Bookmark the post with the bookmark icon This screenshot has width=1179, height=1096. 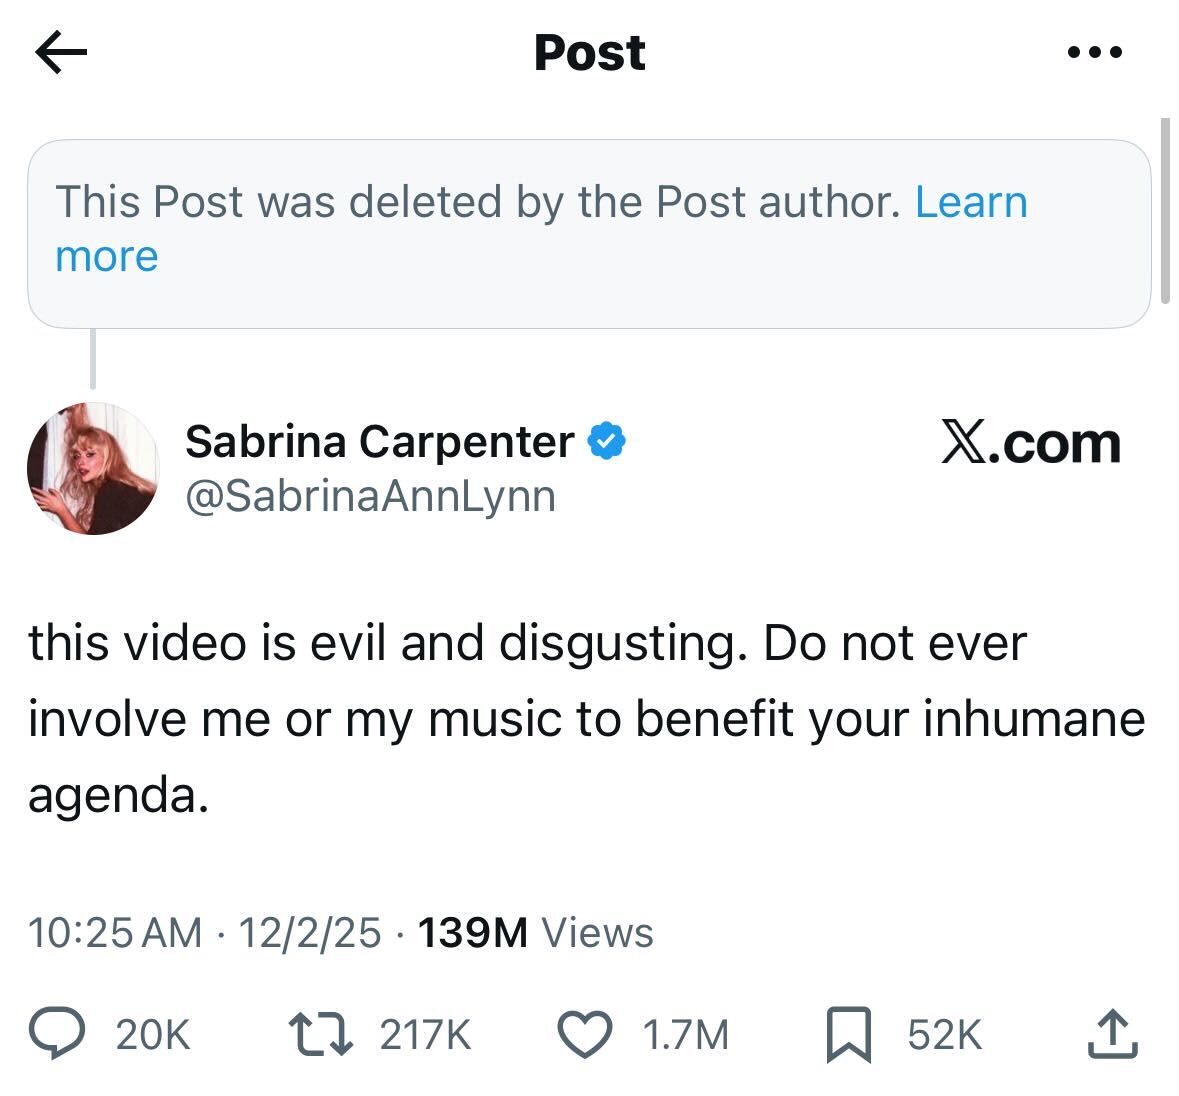(848, 1034)
